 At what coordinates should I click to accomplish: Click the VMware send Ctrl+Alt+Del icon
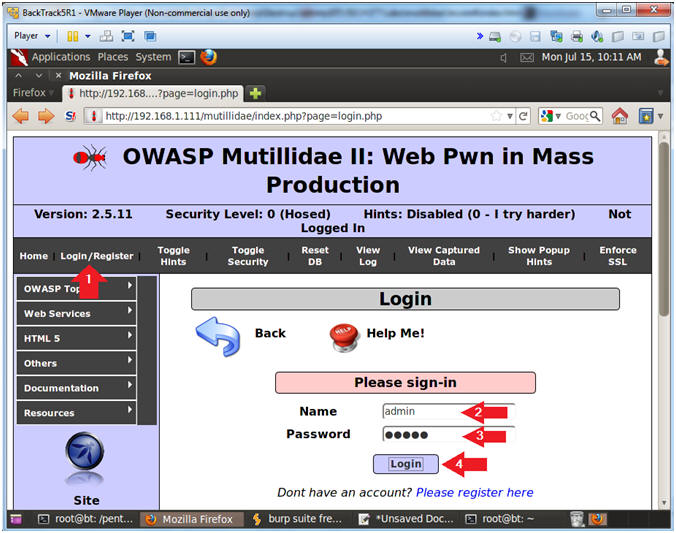pyautogui.click(x=106, y=36)
